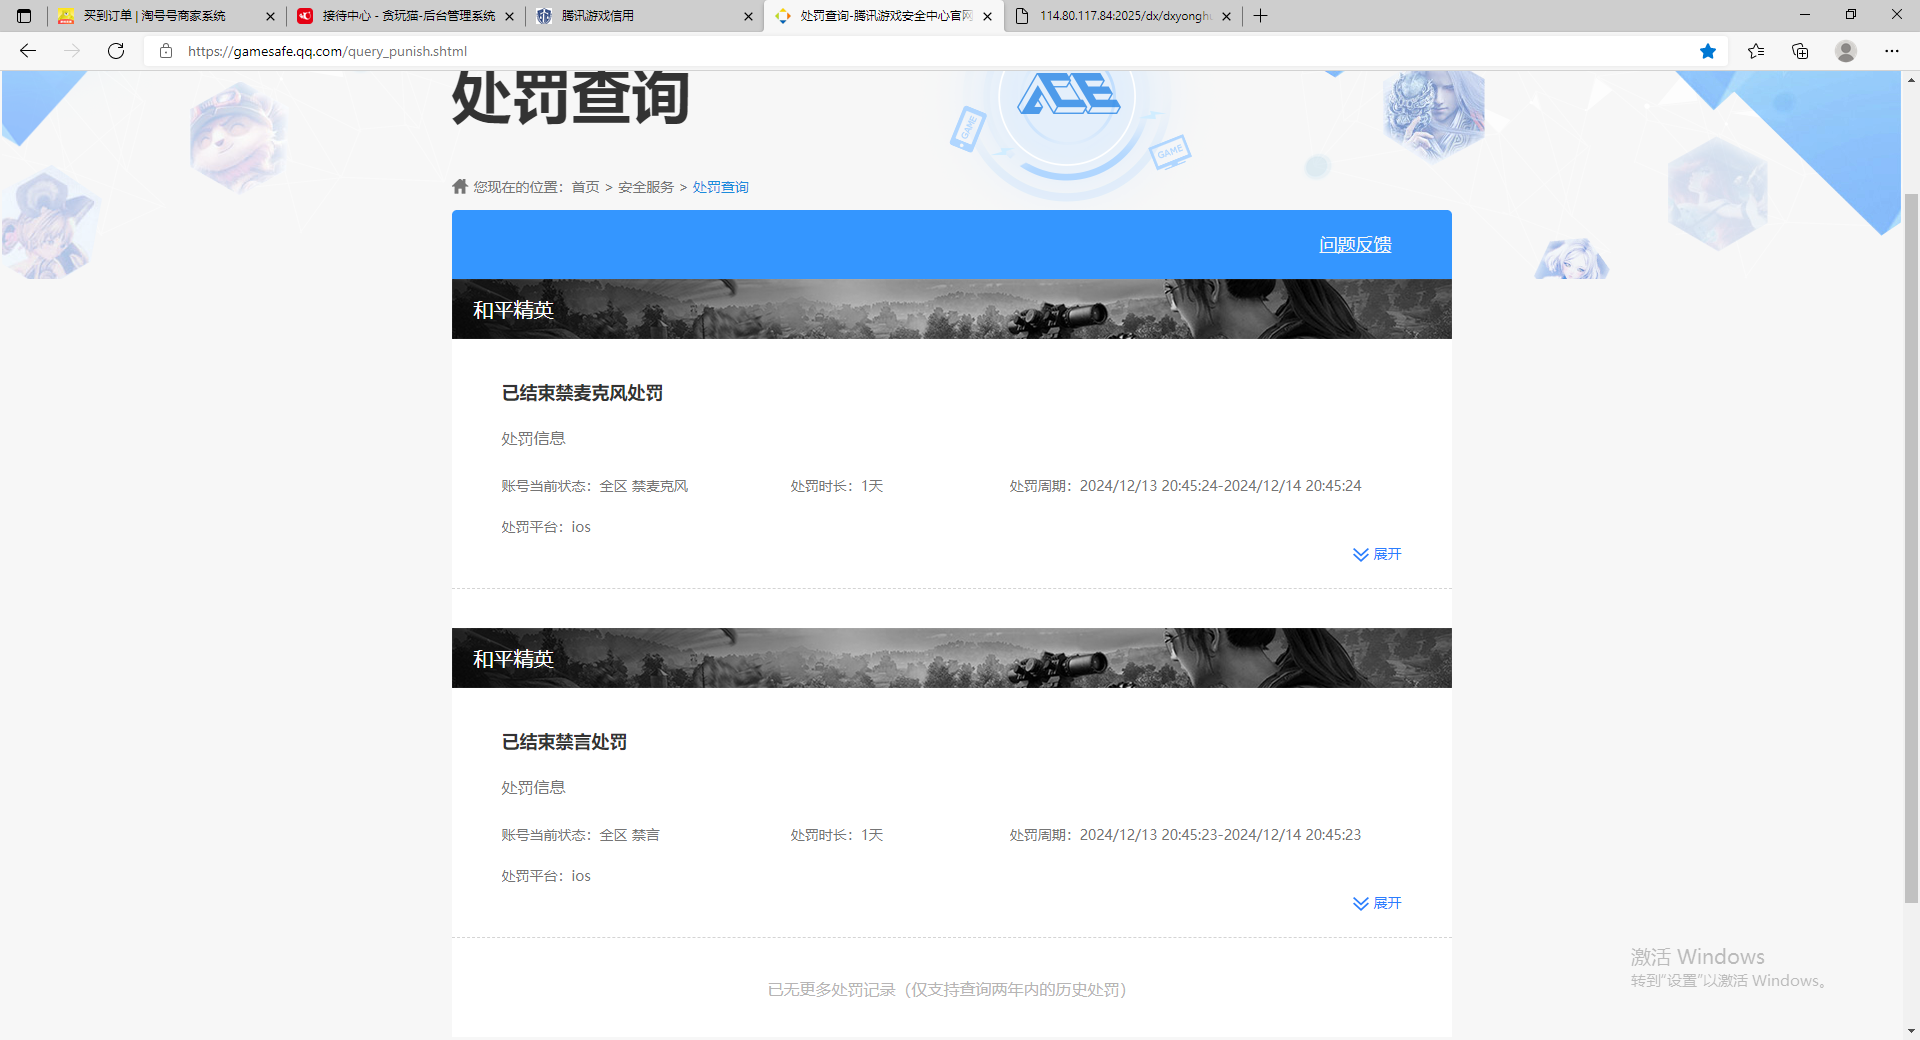Refresh the current page
The image size is (1920, 1040).
coord(115,51)
